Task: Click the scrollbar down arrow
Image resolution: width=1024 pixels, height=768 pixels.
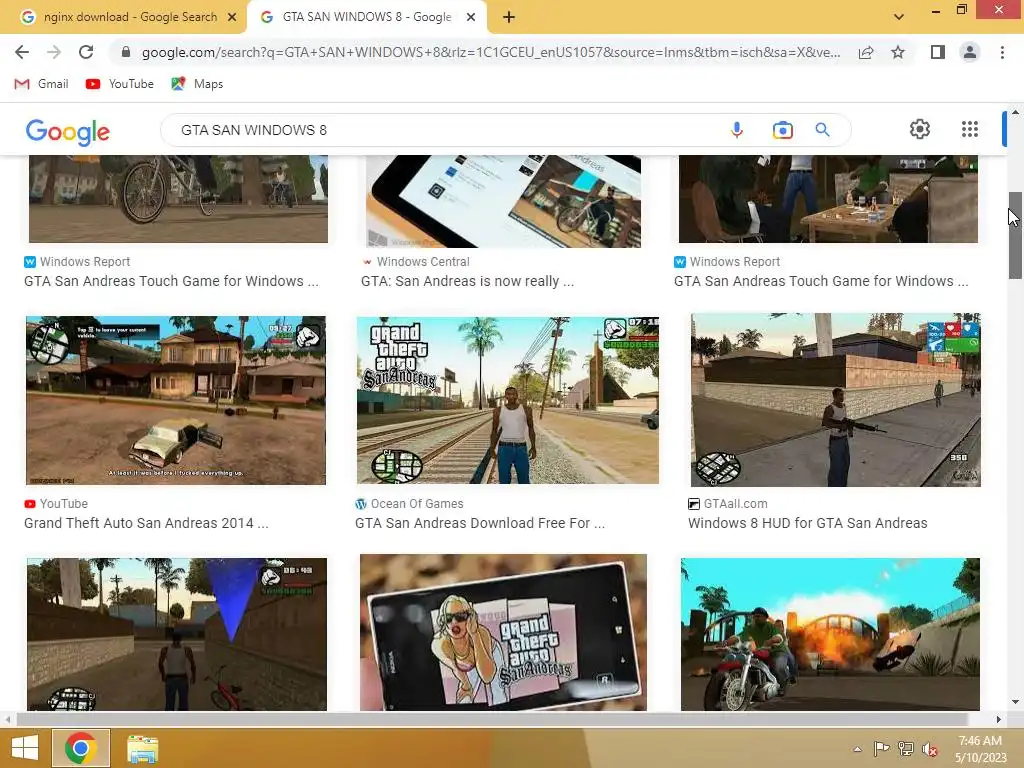Action: (x=1015, y=702)
